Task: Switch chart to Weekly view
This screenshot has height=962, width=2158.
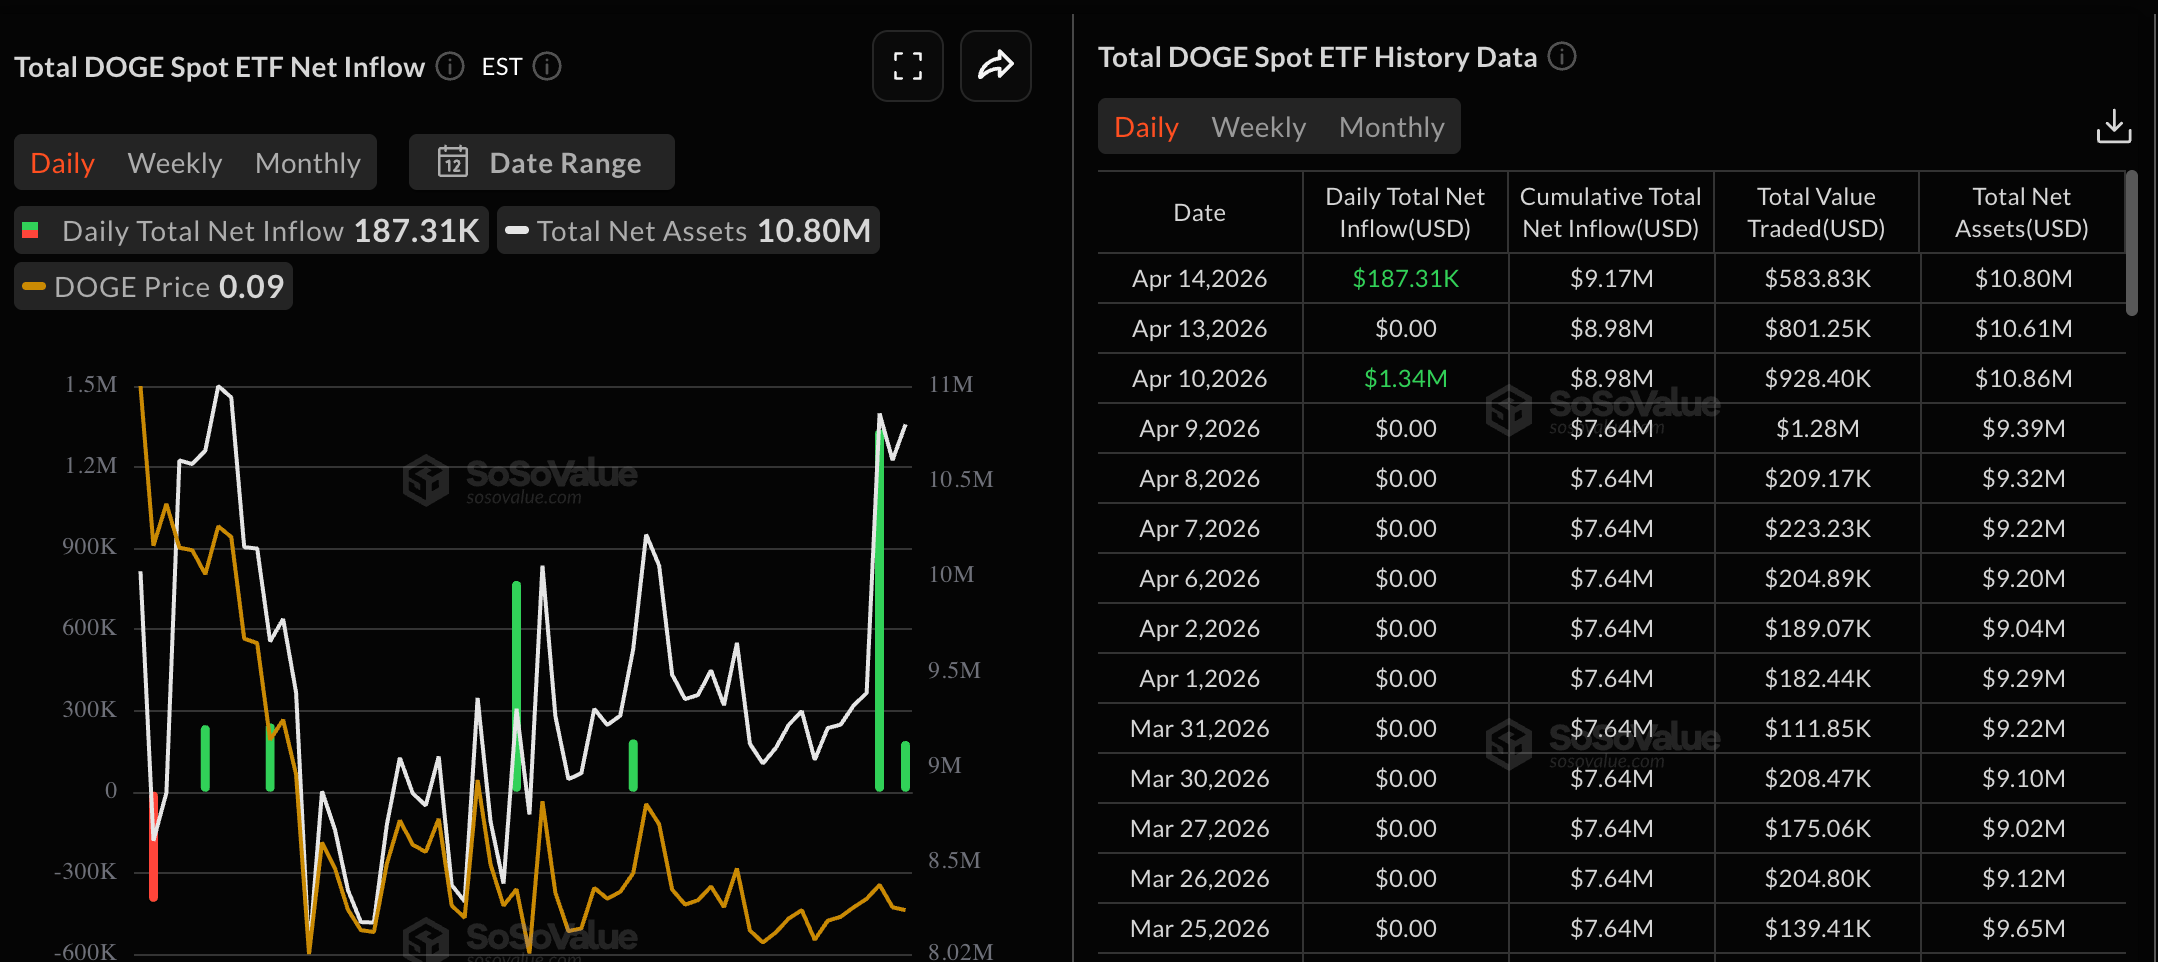Action: click(175, 162)
